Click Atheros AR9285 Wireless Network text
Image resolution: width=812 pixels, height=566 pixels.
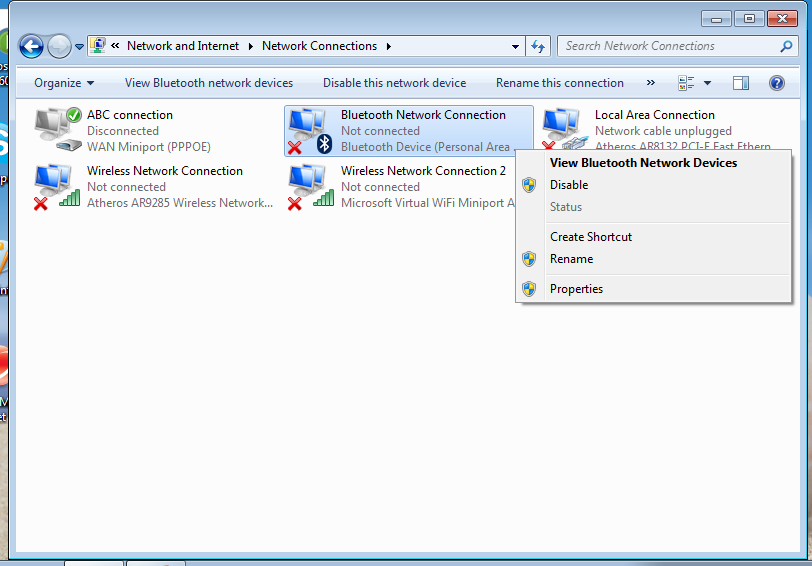click(x=180, y=203)
